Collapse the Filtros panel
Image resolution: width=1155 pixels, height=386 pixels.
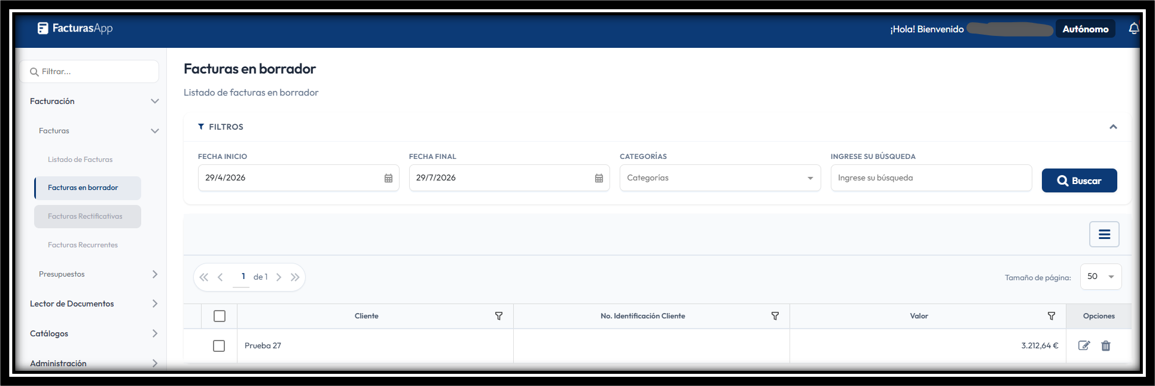tap(1113, 127)
